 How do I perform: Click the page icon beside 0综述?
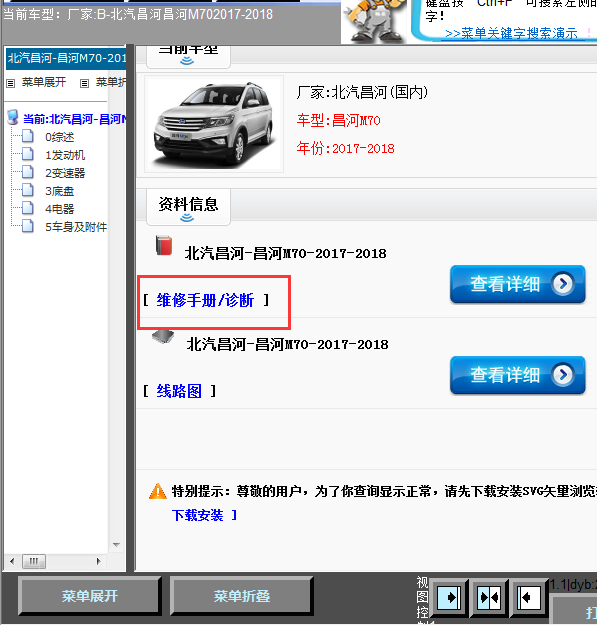click(27, 136)
